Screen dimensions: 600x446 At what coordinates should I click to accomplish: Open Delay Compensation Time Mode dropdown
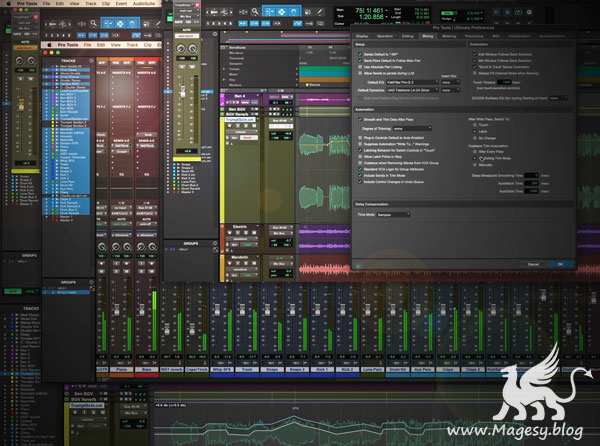(393, 215)
